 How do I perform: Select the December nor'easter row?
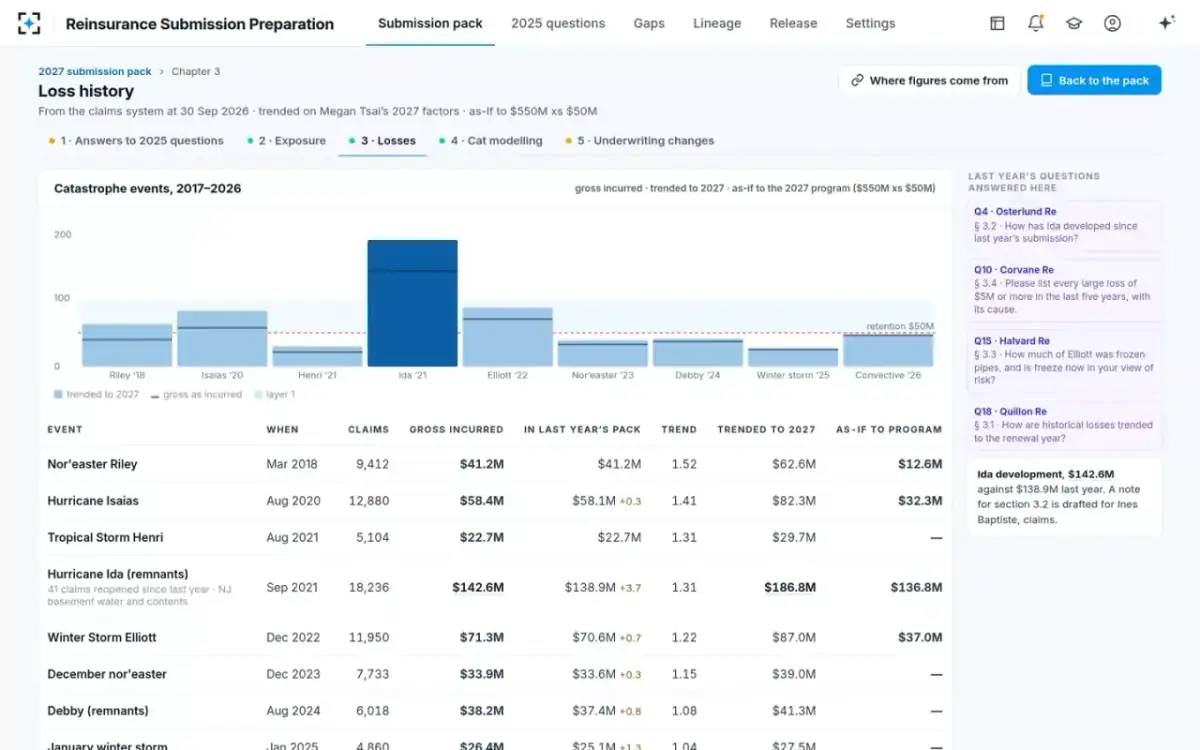click(x=495, y=674)
